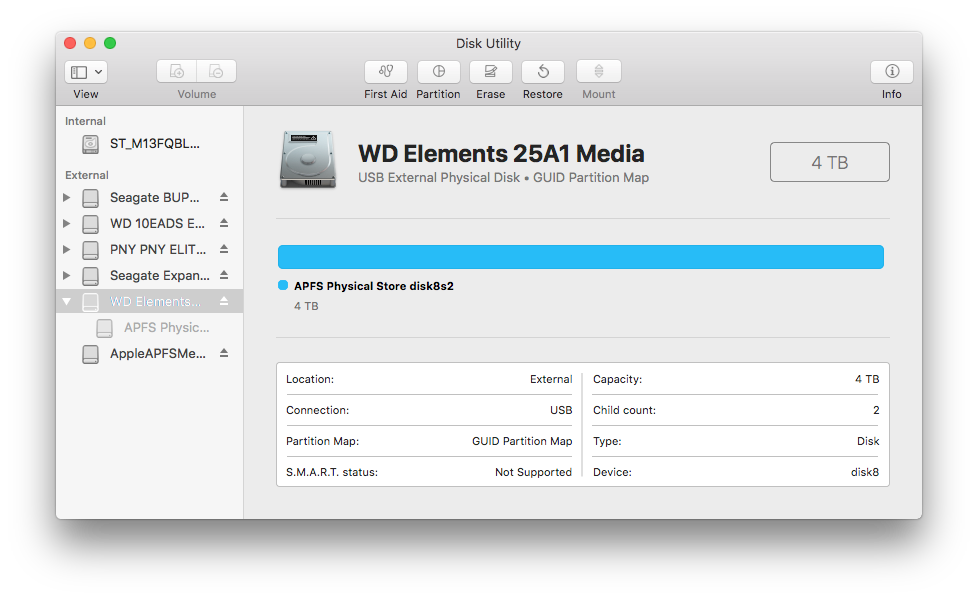Click the GUID Partition Map value

[x=522, y=441]
